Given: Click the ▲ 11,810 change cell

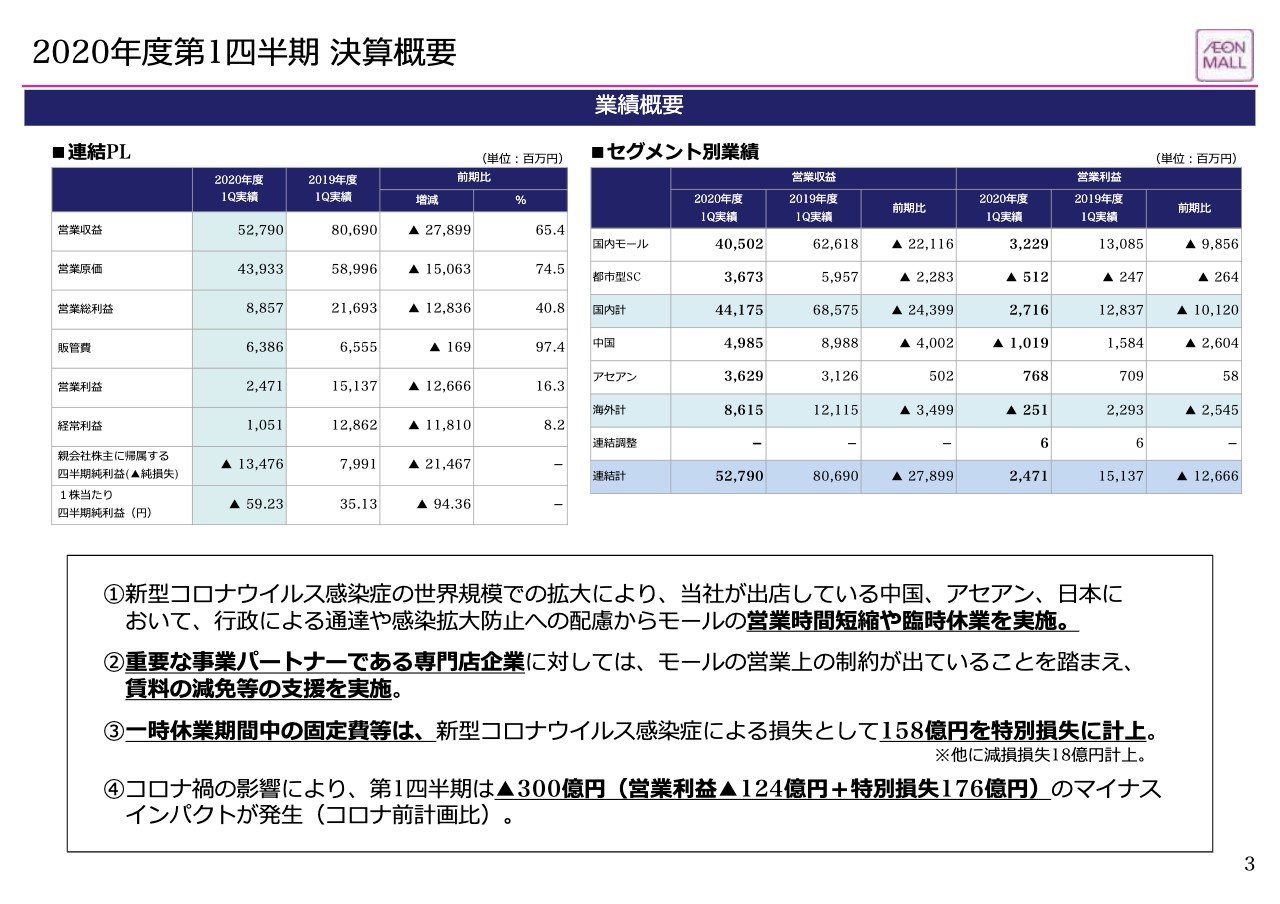Looking at the screenshot, I should pyautogui.click(x=440, y=425).
